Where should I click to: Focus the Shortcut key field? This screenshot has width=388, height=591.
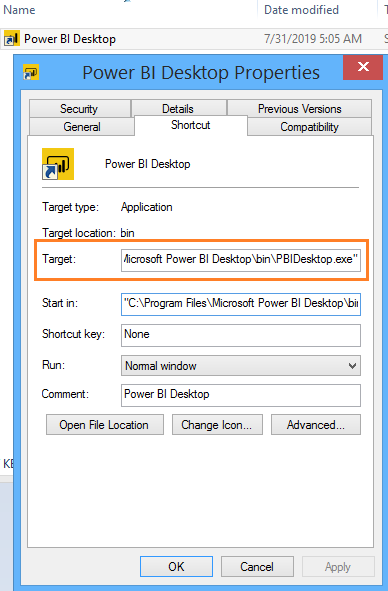[241, 335]
